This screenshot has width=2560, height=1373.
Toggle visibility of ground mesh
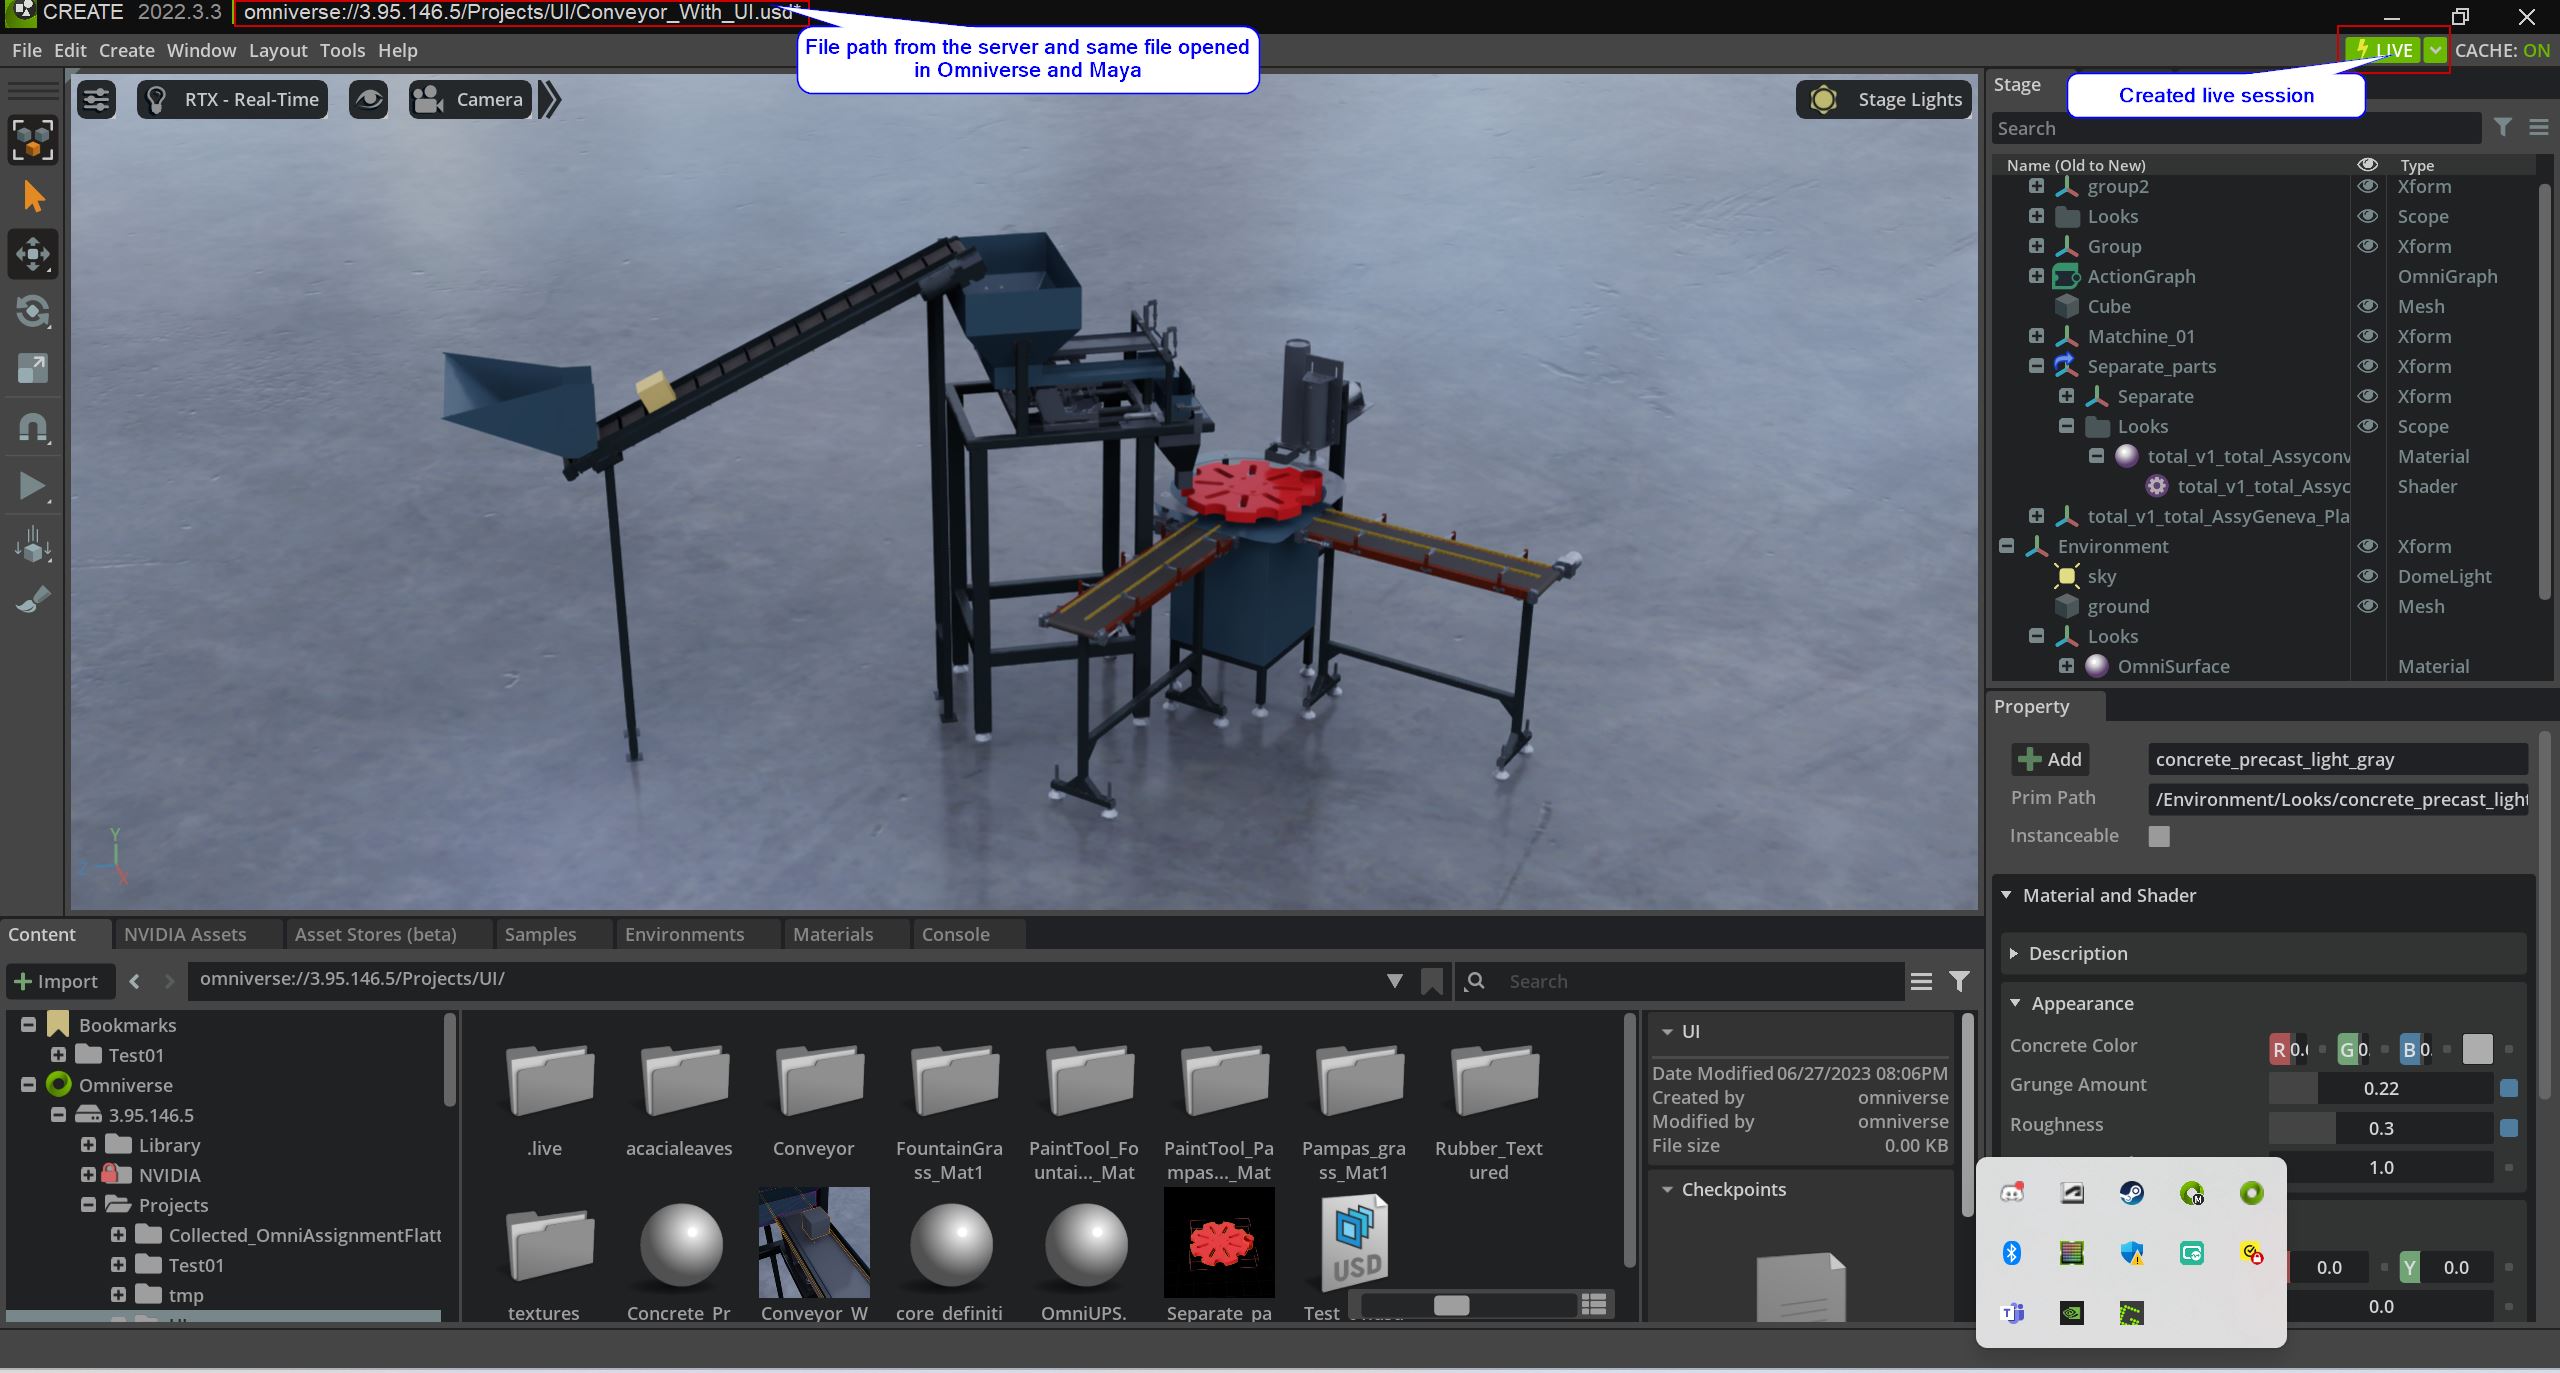(x=2367, y=606)
